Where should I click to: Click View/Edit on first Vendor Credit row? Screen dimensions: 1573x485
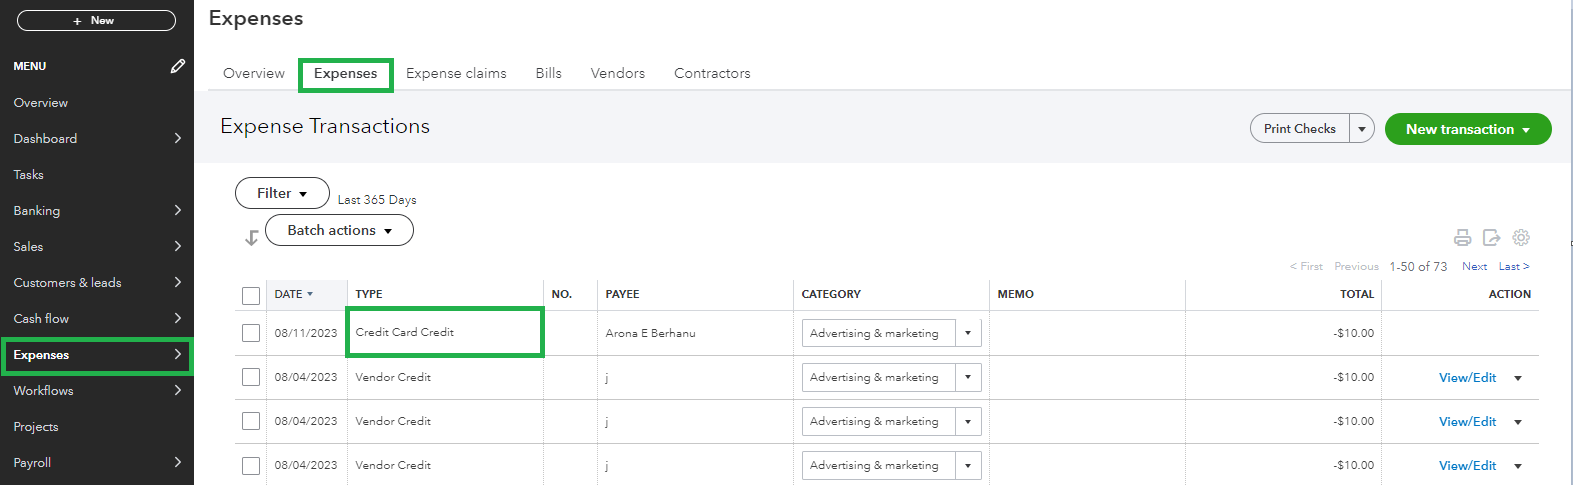(x=1467, y=377)
